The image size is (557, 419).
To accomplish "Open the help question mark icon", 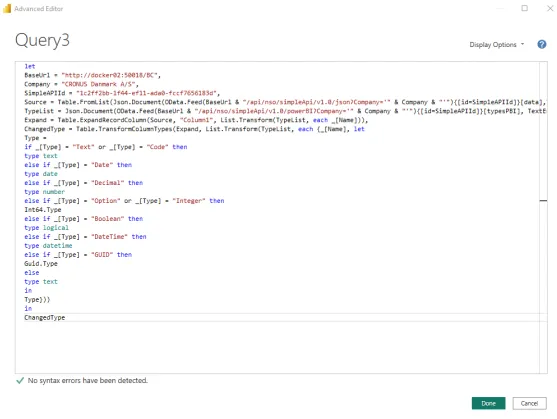I will tap(541, 44).
